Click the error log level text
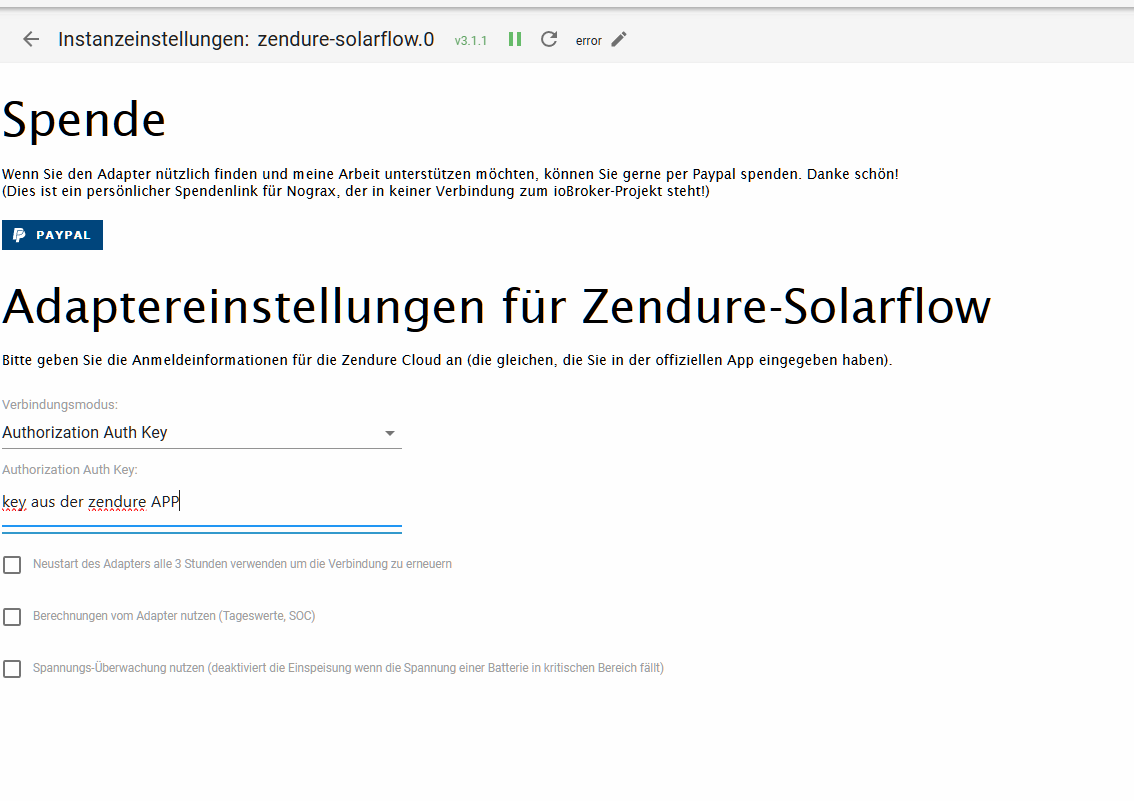 589,41
